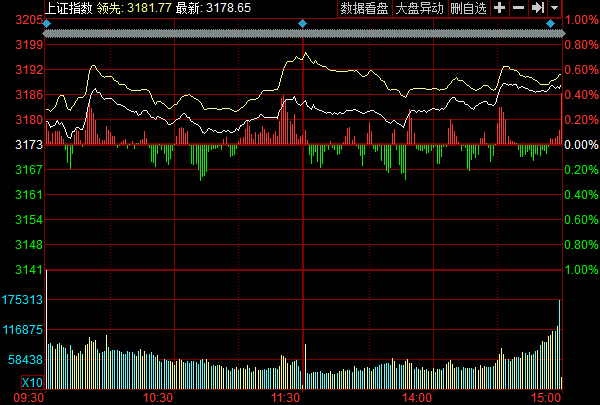The height and width of the screenshot is (405, 600).
Task: Click the left blue diamond marker
Action: [46, 22]
